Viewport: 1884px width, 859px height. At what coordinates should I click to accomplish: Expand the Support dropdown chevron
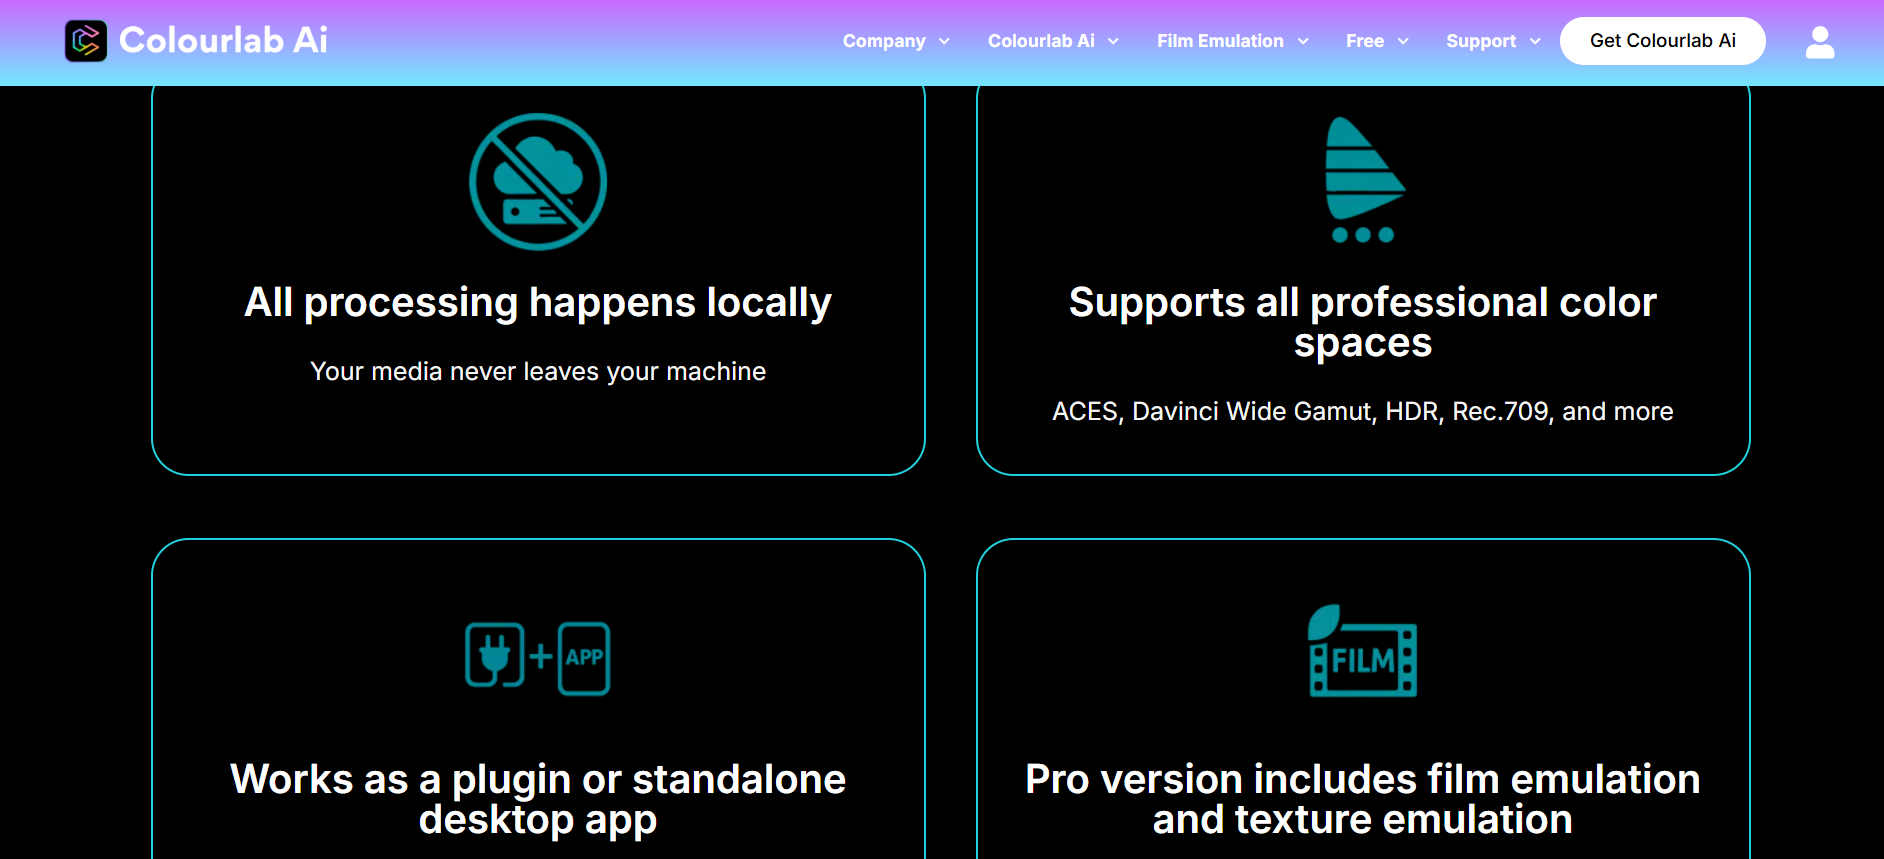pos(1535,42)
